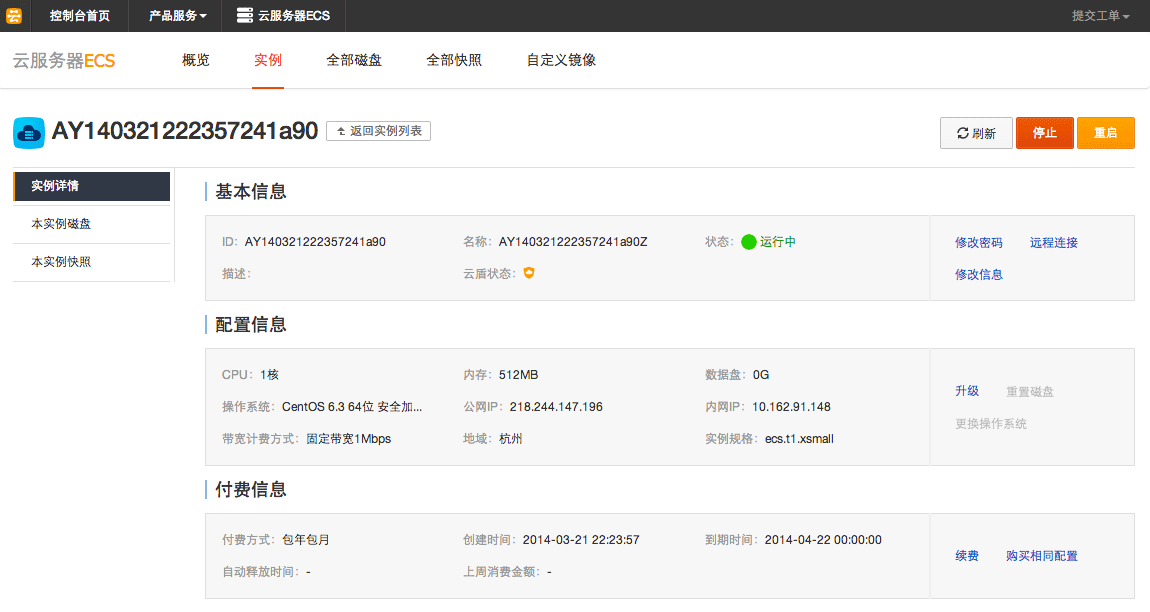1150x612 pixels.
Task: Stop the instance with 停止 button
Action: point(1044,133)
